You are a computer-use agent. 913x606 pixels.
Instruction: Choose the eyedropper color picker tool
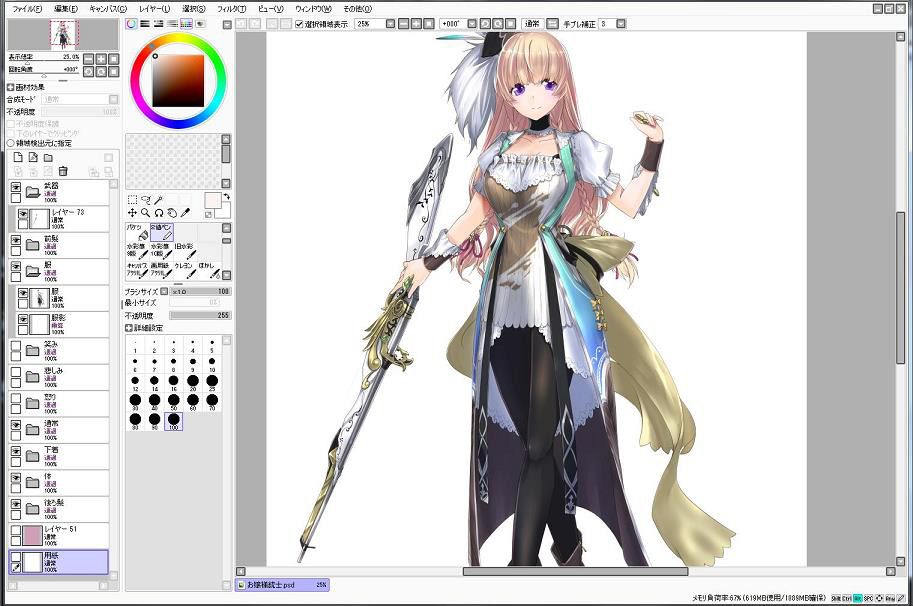[x=185, y=213]
